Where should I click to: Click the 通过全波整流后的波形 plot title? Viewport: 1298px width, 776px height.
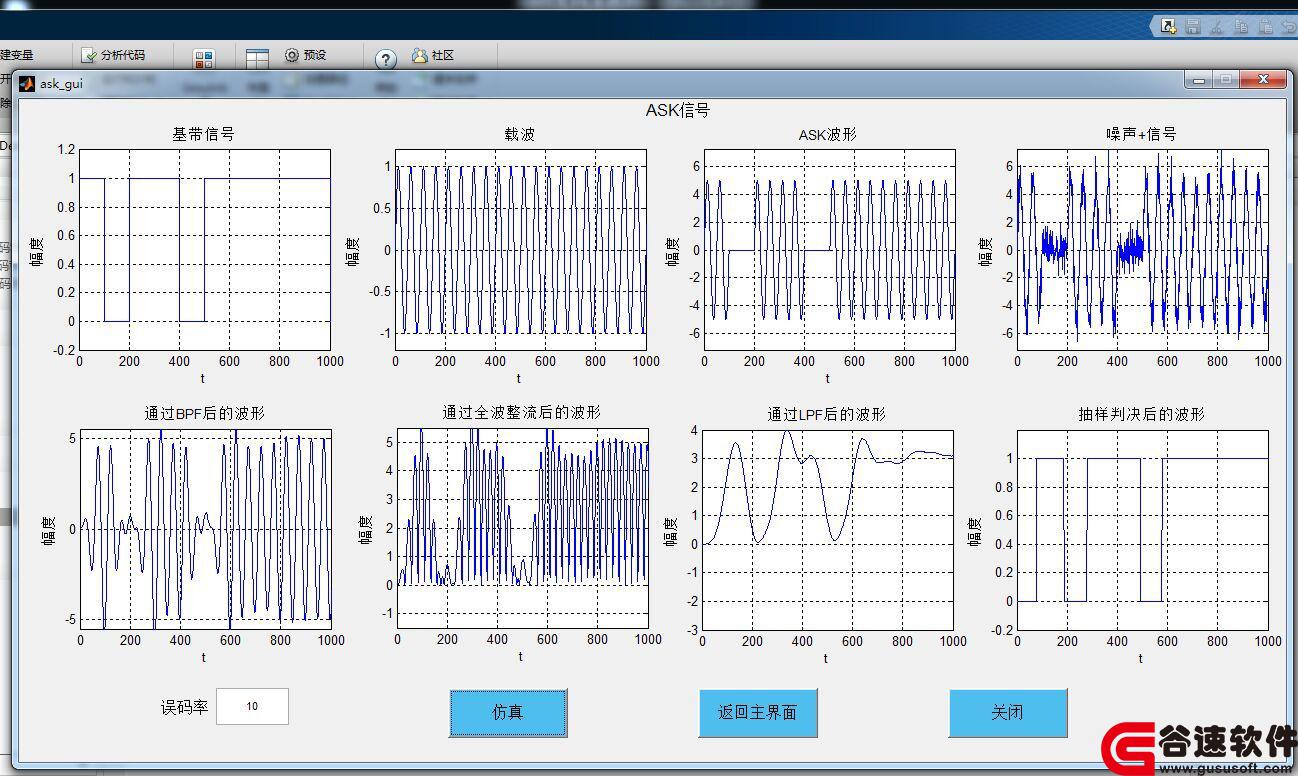click(522, 412)
